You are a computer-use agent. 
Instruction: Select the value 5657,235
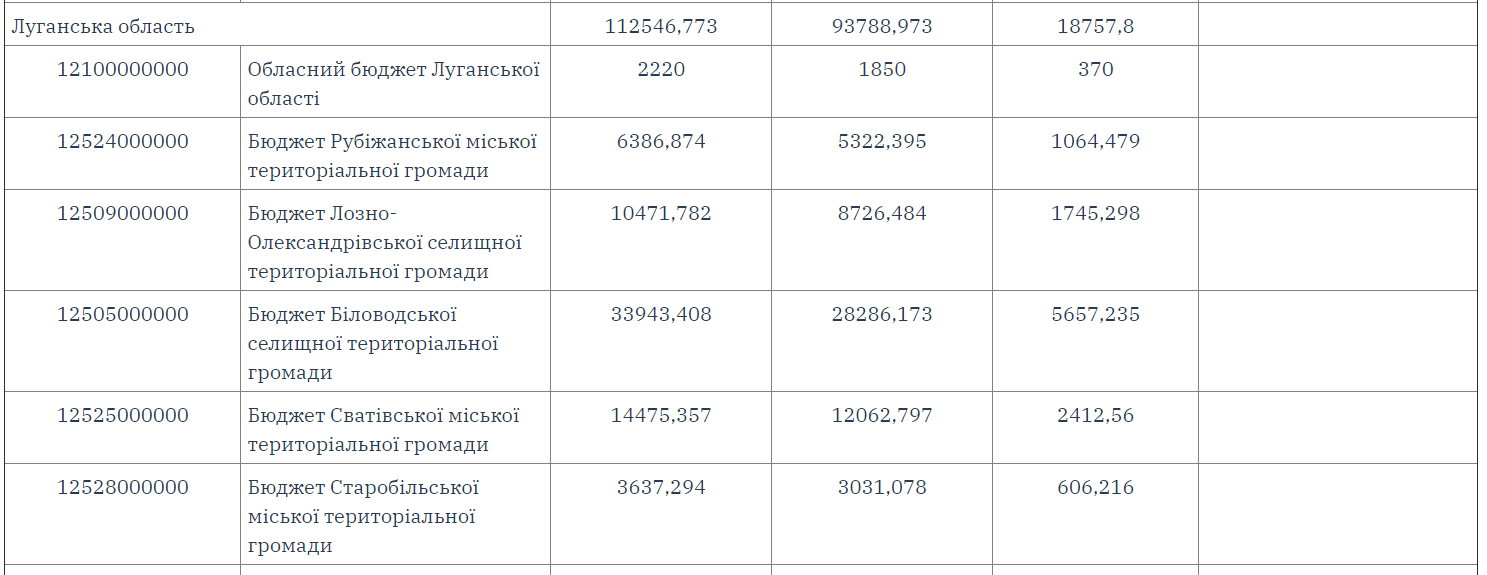(1095, 315)
